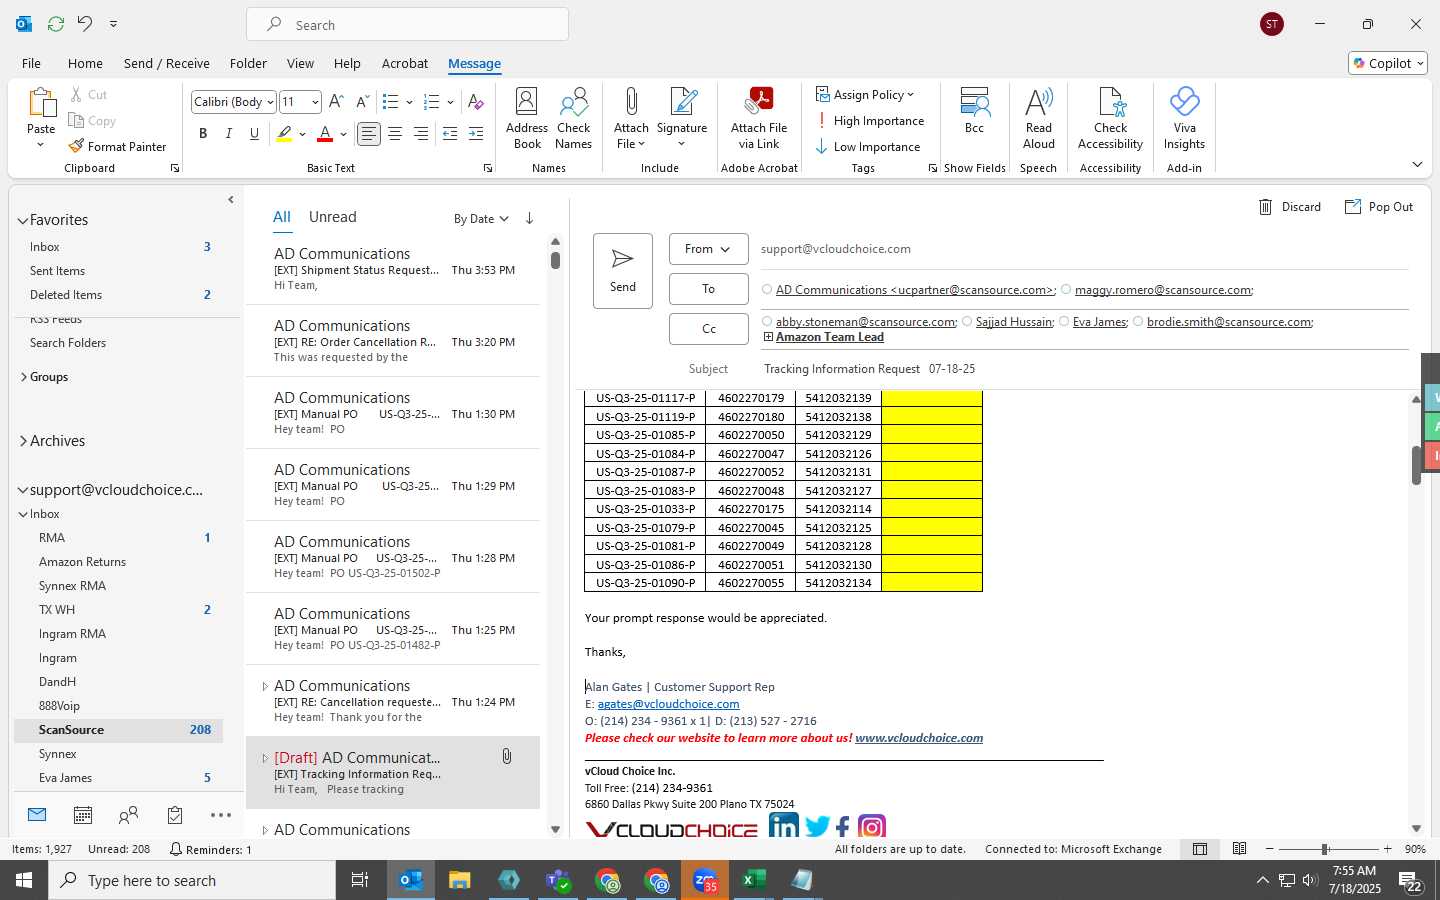Image resolution: width=1440 pixels, height=900 pixels.
Task: Open text highlight color swatch
Action: 285,133
